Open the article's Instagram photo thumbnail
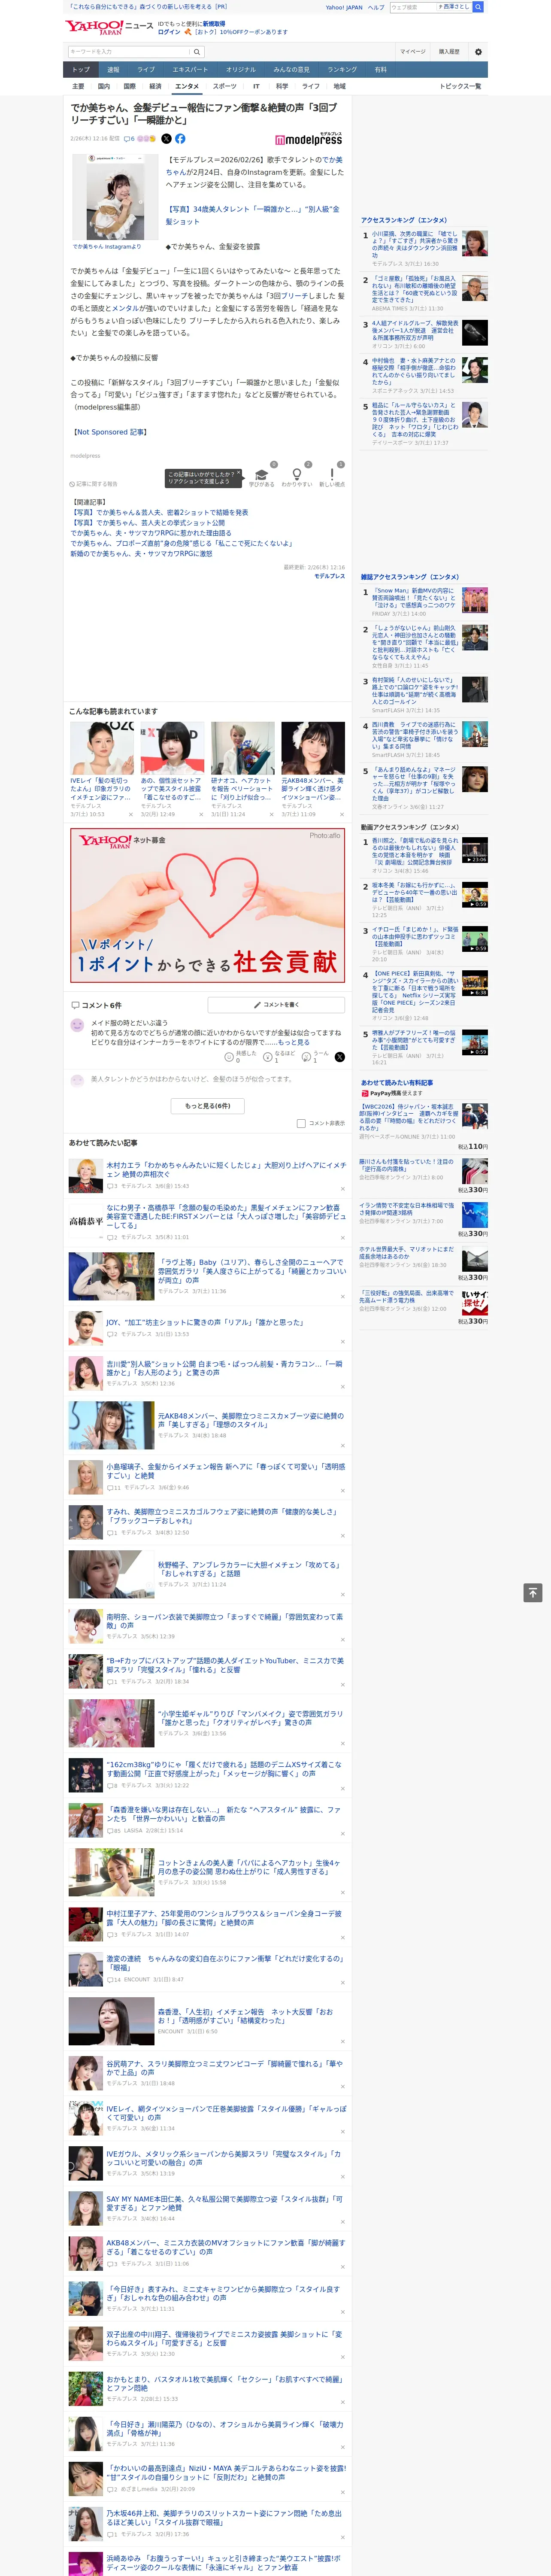551x2576 pixels. 115,198
